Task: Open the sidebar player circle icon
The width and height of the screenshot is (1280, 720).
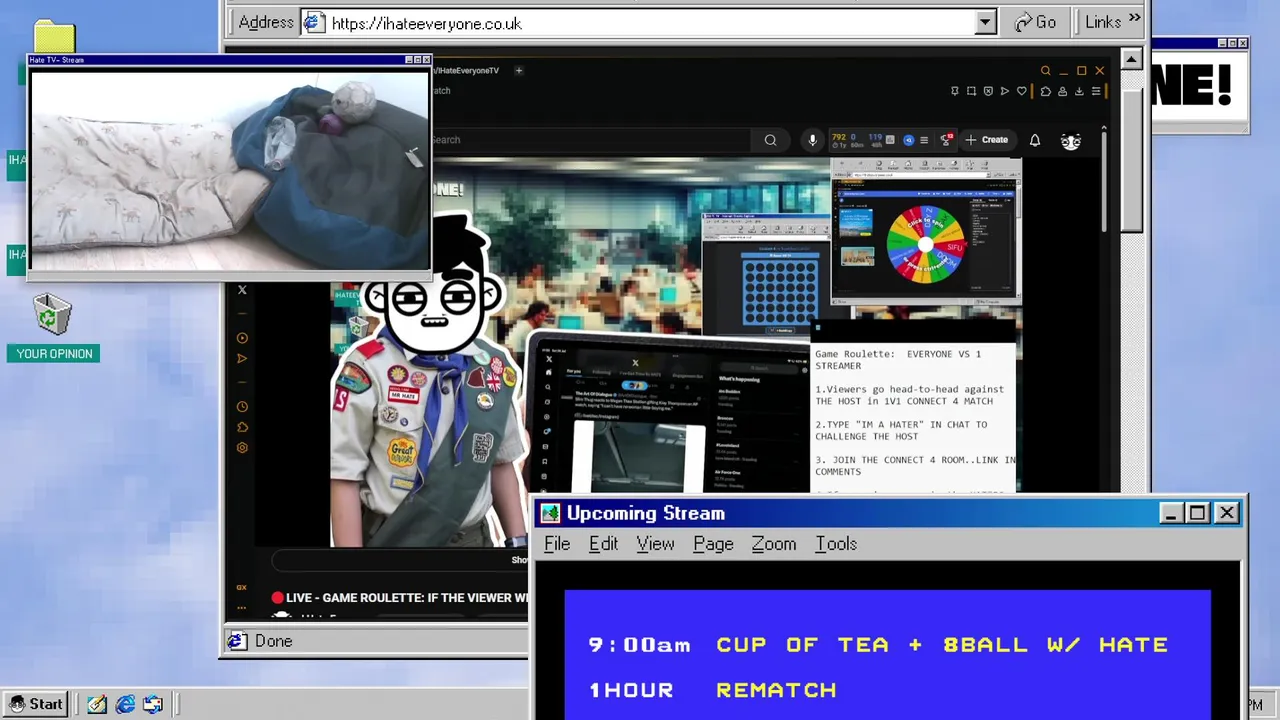Action: [242, 338]
